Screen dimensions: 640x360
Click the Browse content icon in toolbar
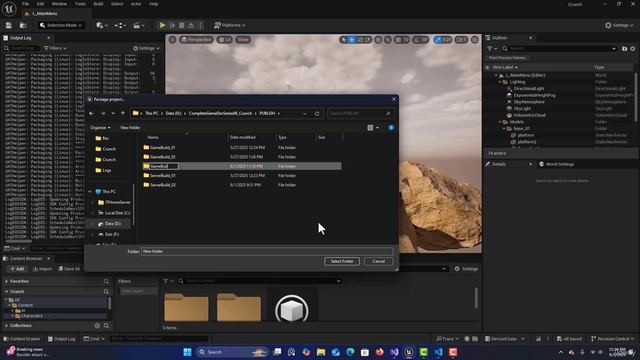[x=23, y=25]
